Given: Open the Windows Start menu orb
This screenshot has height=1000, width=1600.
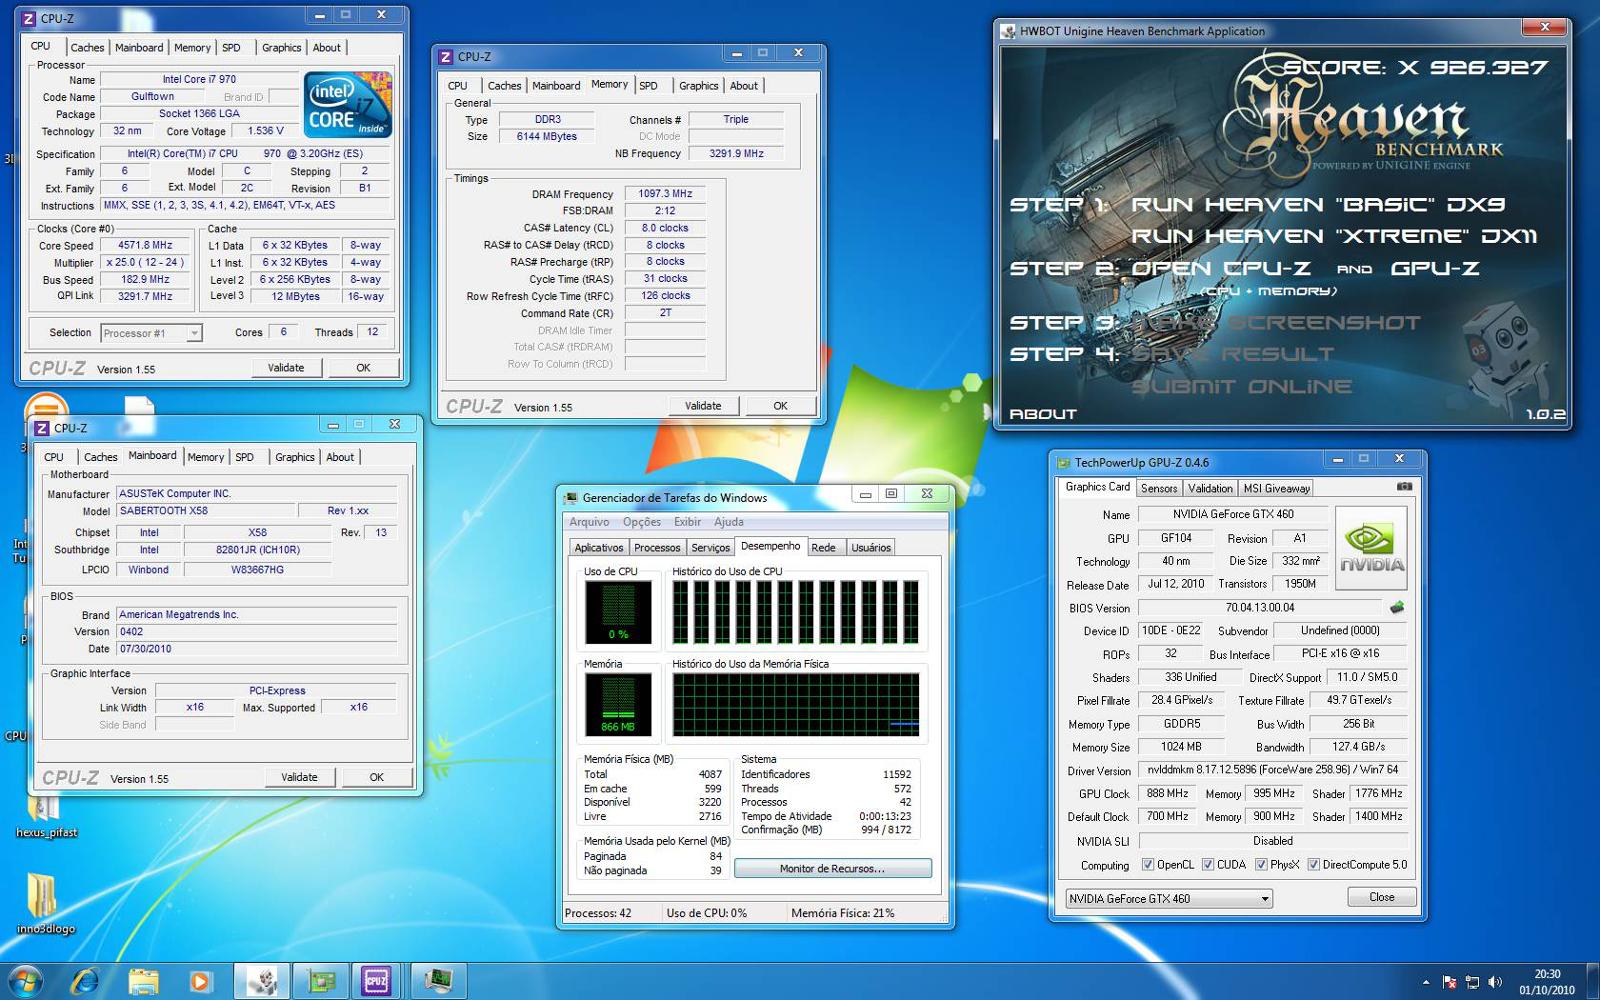Looking at the screenshot, I should click(x=24, y=981).
